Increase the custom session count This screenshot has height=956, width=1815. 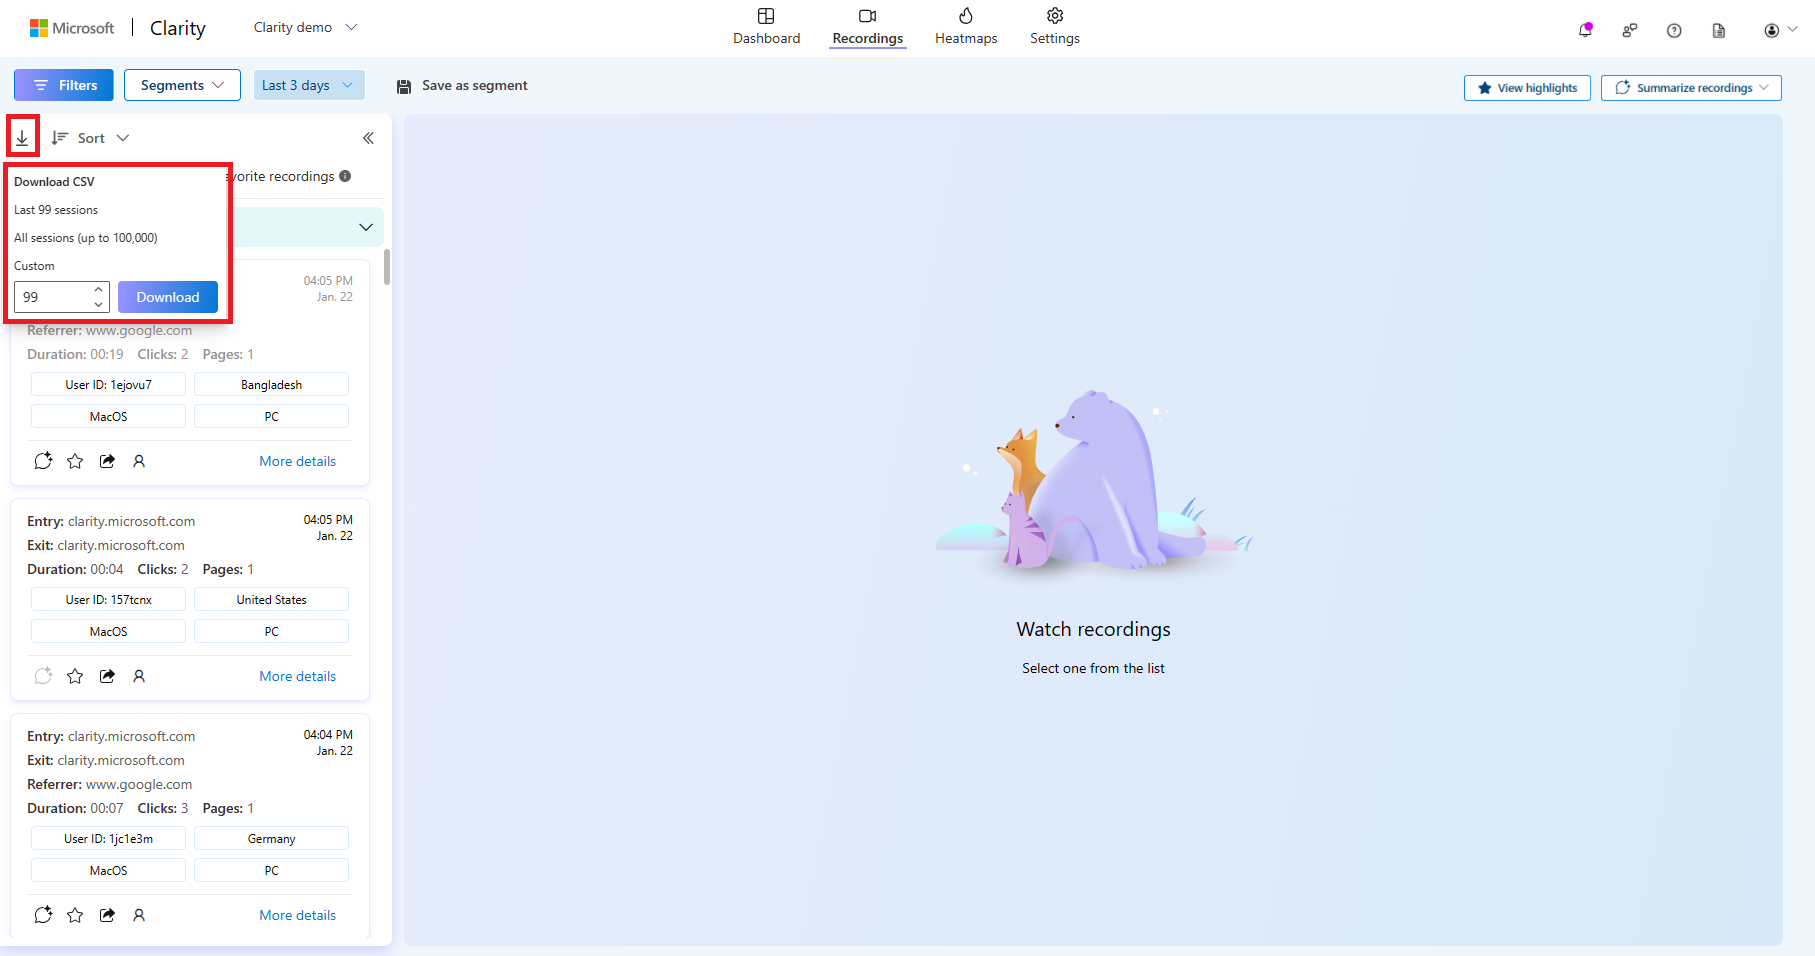[x=98, y=290]
